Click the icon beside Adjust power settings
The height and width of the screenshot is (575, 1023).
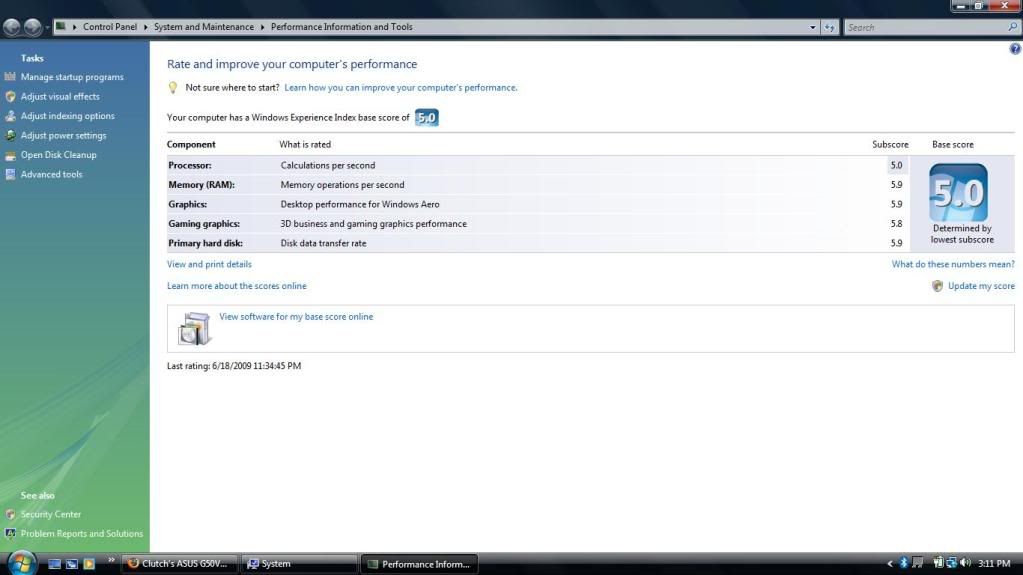click(x=10, y=136)
